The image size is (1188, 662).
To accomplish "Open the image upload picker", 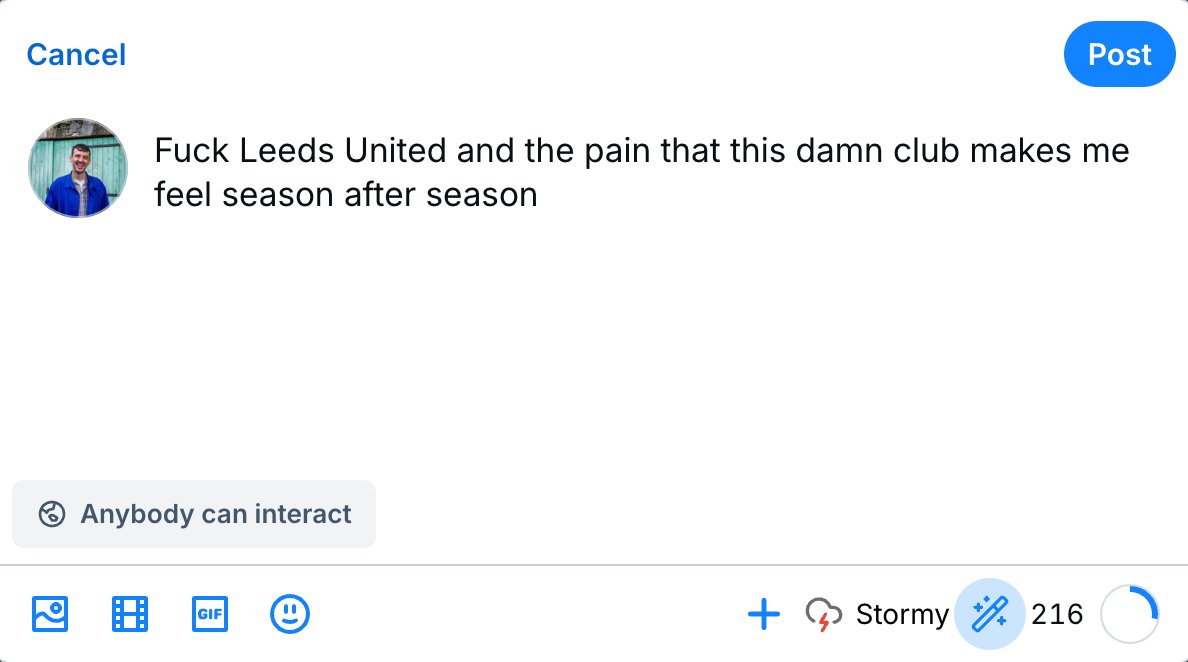I will (50, 613).
